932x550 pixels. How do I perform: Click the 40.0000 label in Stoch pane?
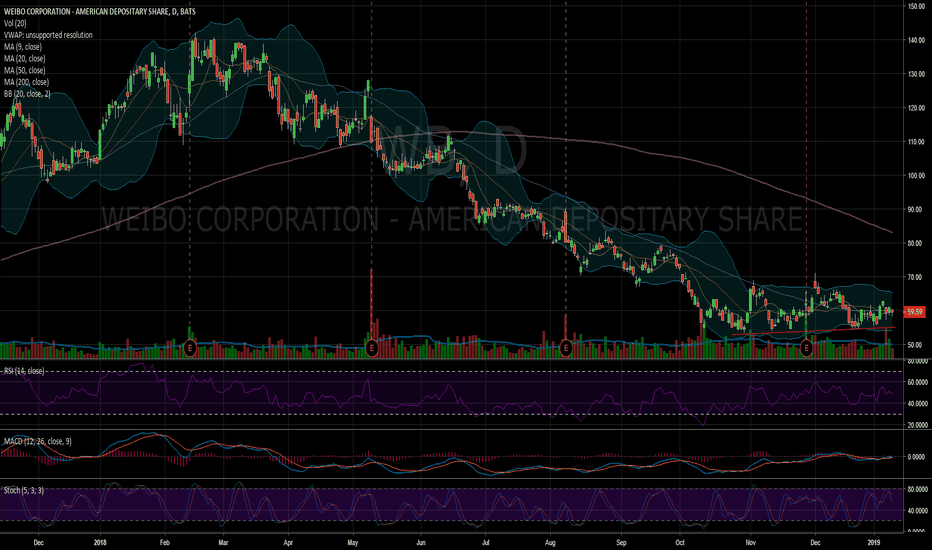918,511
